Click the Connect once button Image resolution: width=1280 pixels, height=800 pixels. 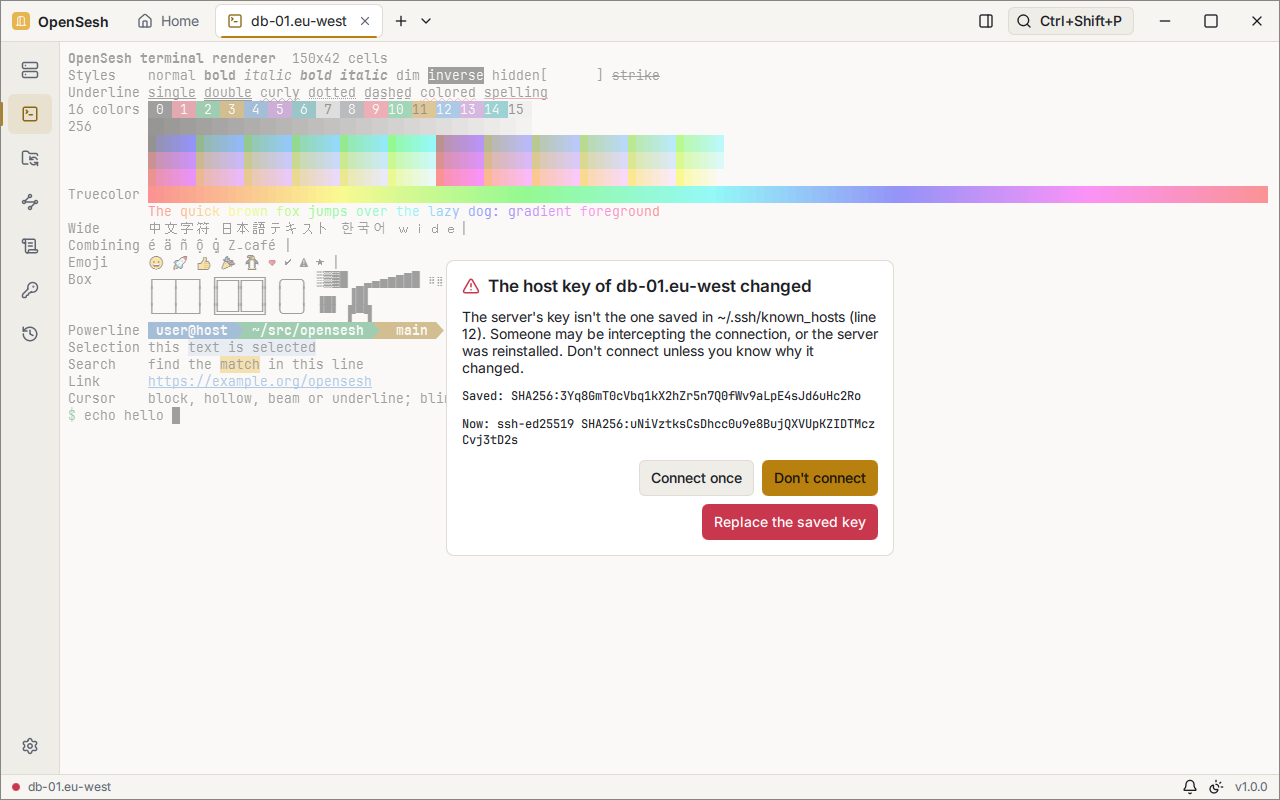(697, 478)
